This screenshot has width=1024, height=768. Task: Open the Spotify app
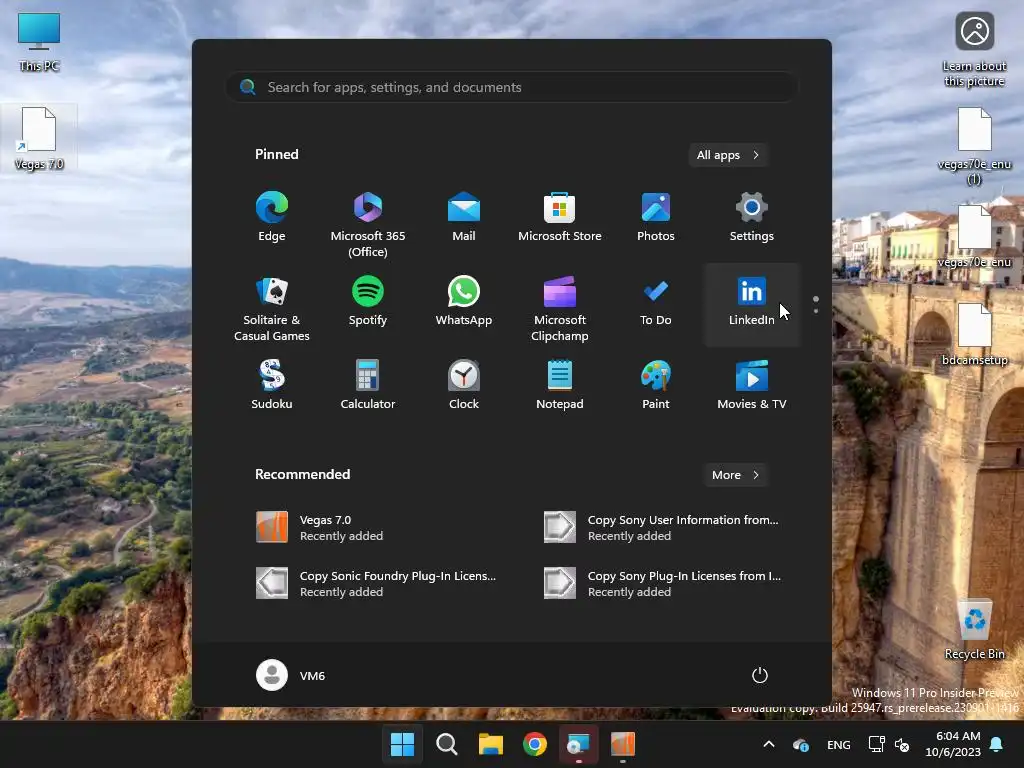click(368, 301)
